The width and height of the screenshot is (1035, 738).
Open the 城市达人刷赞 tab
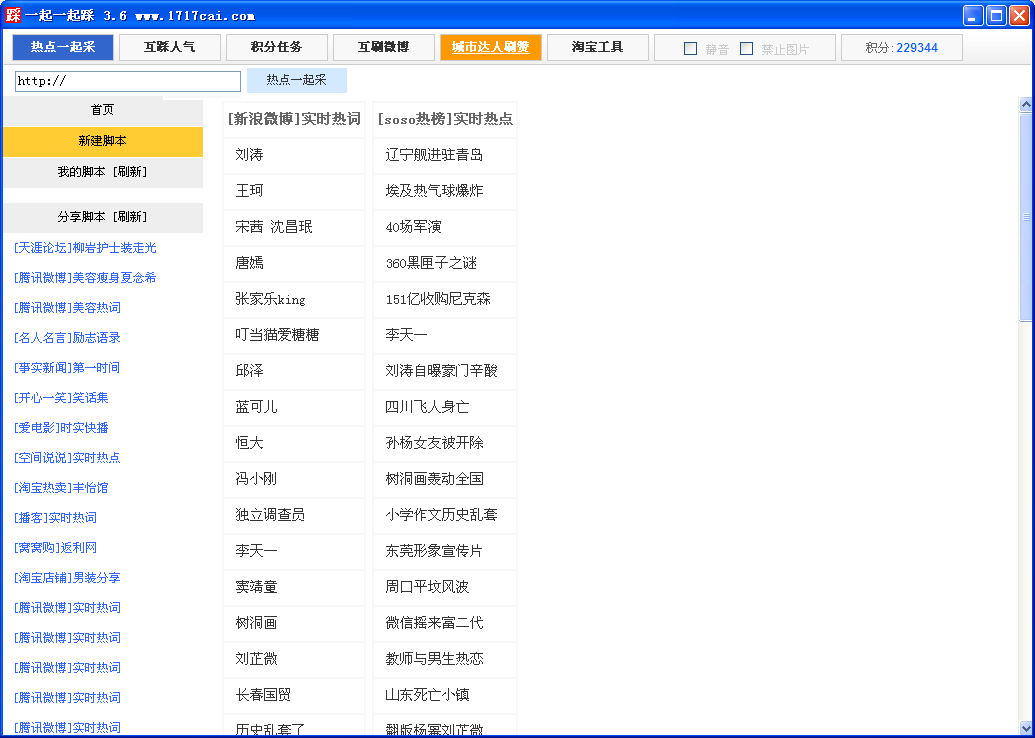coord(490,48)
